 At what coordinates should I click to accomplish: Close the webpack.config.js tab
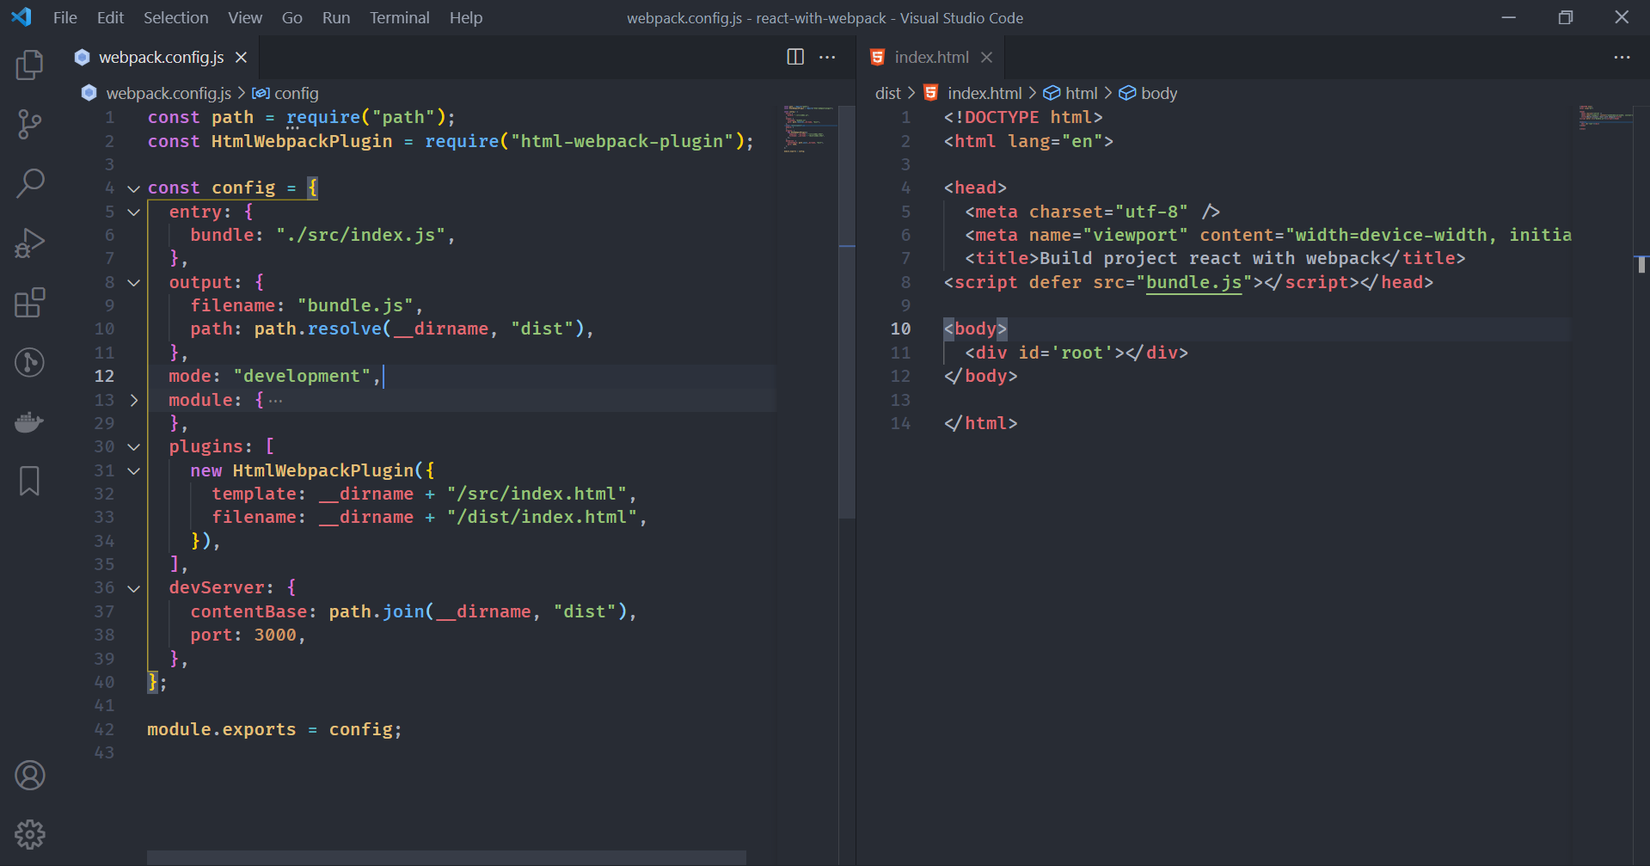(241, 57)
